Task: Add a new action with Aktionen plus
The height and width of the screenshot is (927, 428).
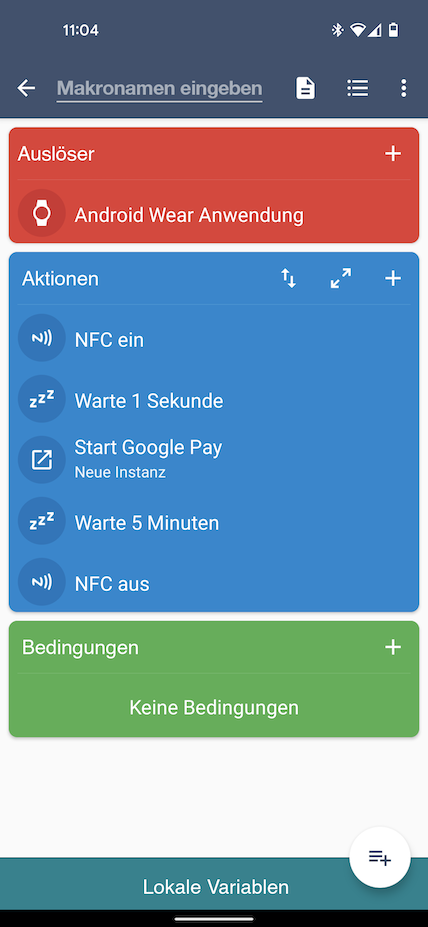Action: [x=393, y=278]
